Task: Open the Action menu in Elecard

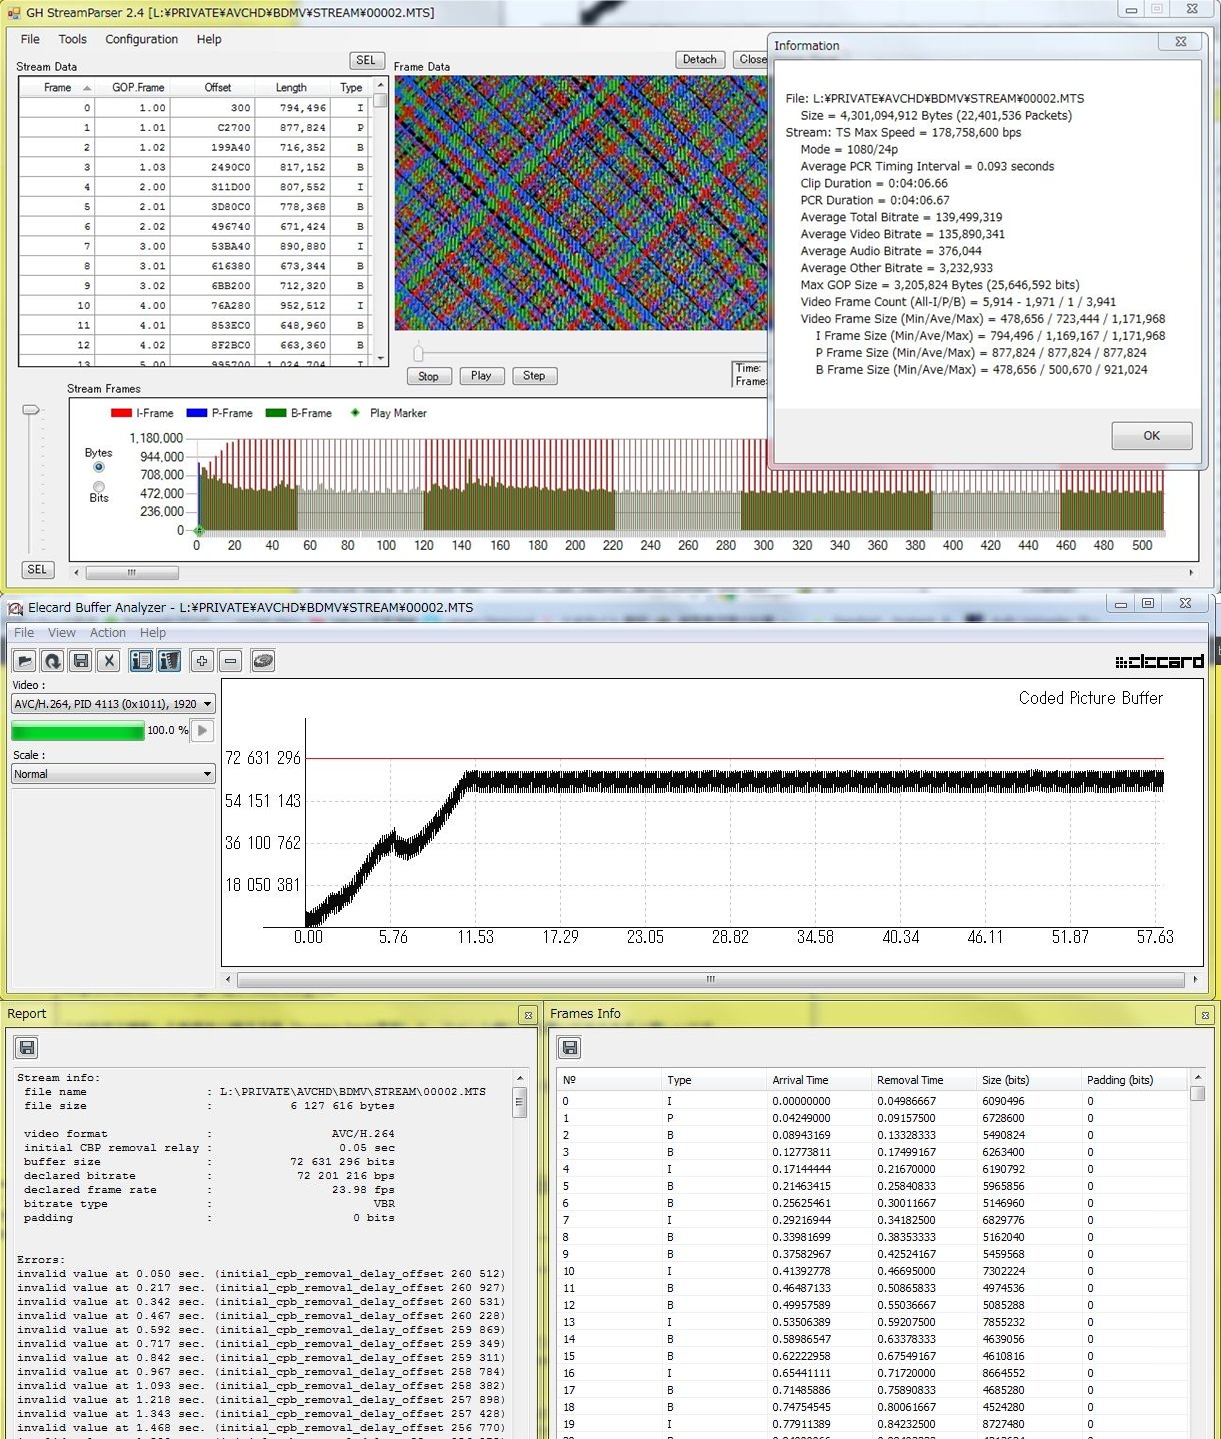Action: tap(107, 633)
